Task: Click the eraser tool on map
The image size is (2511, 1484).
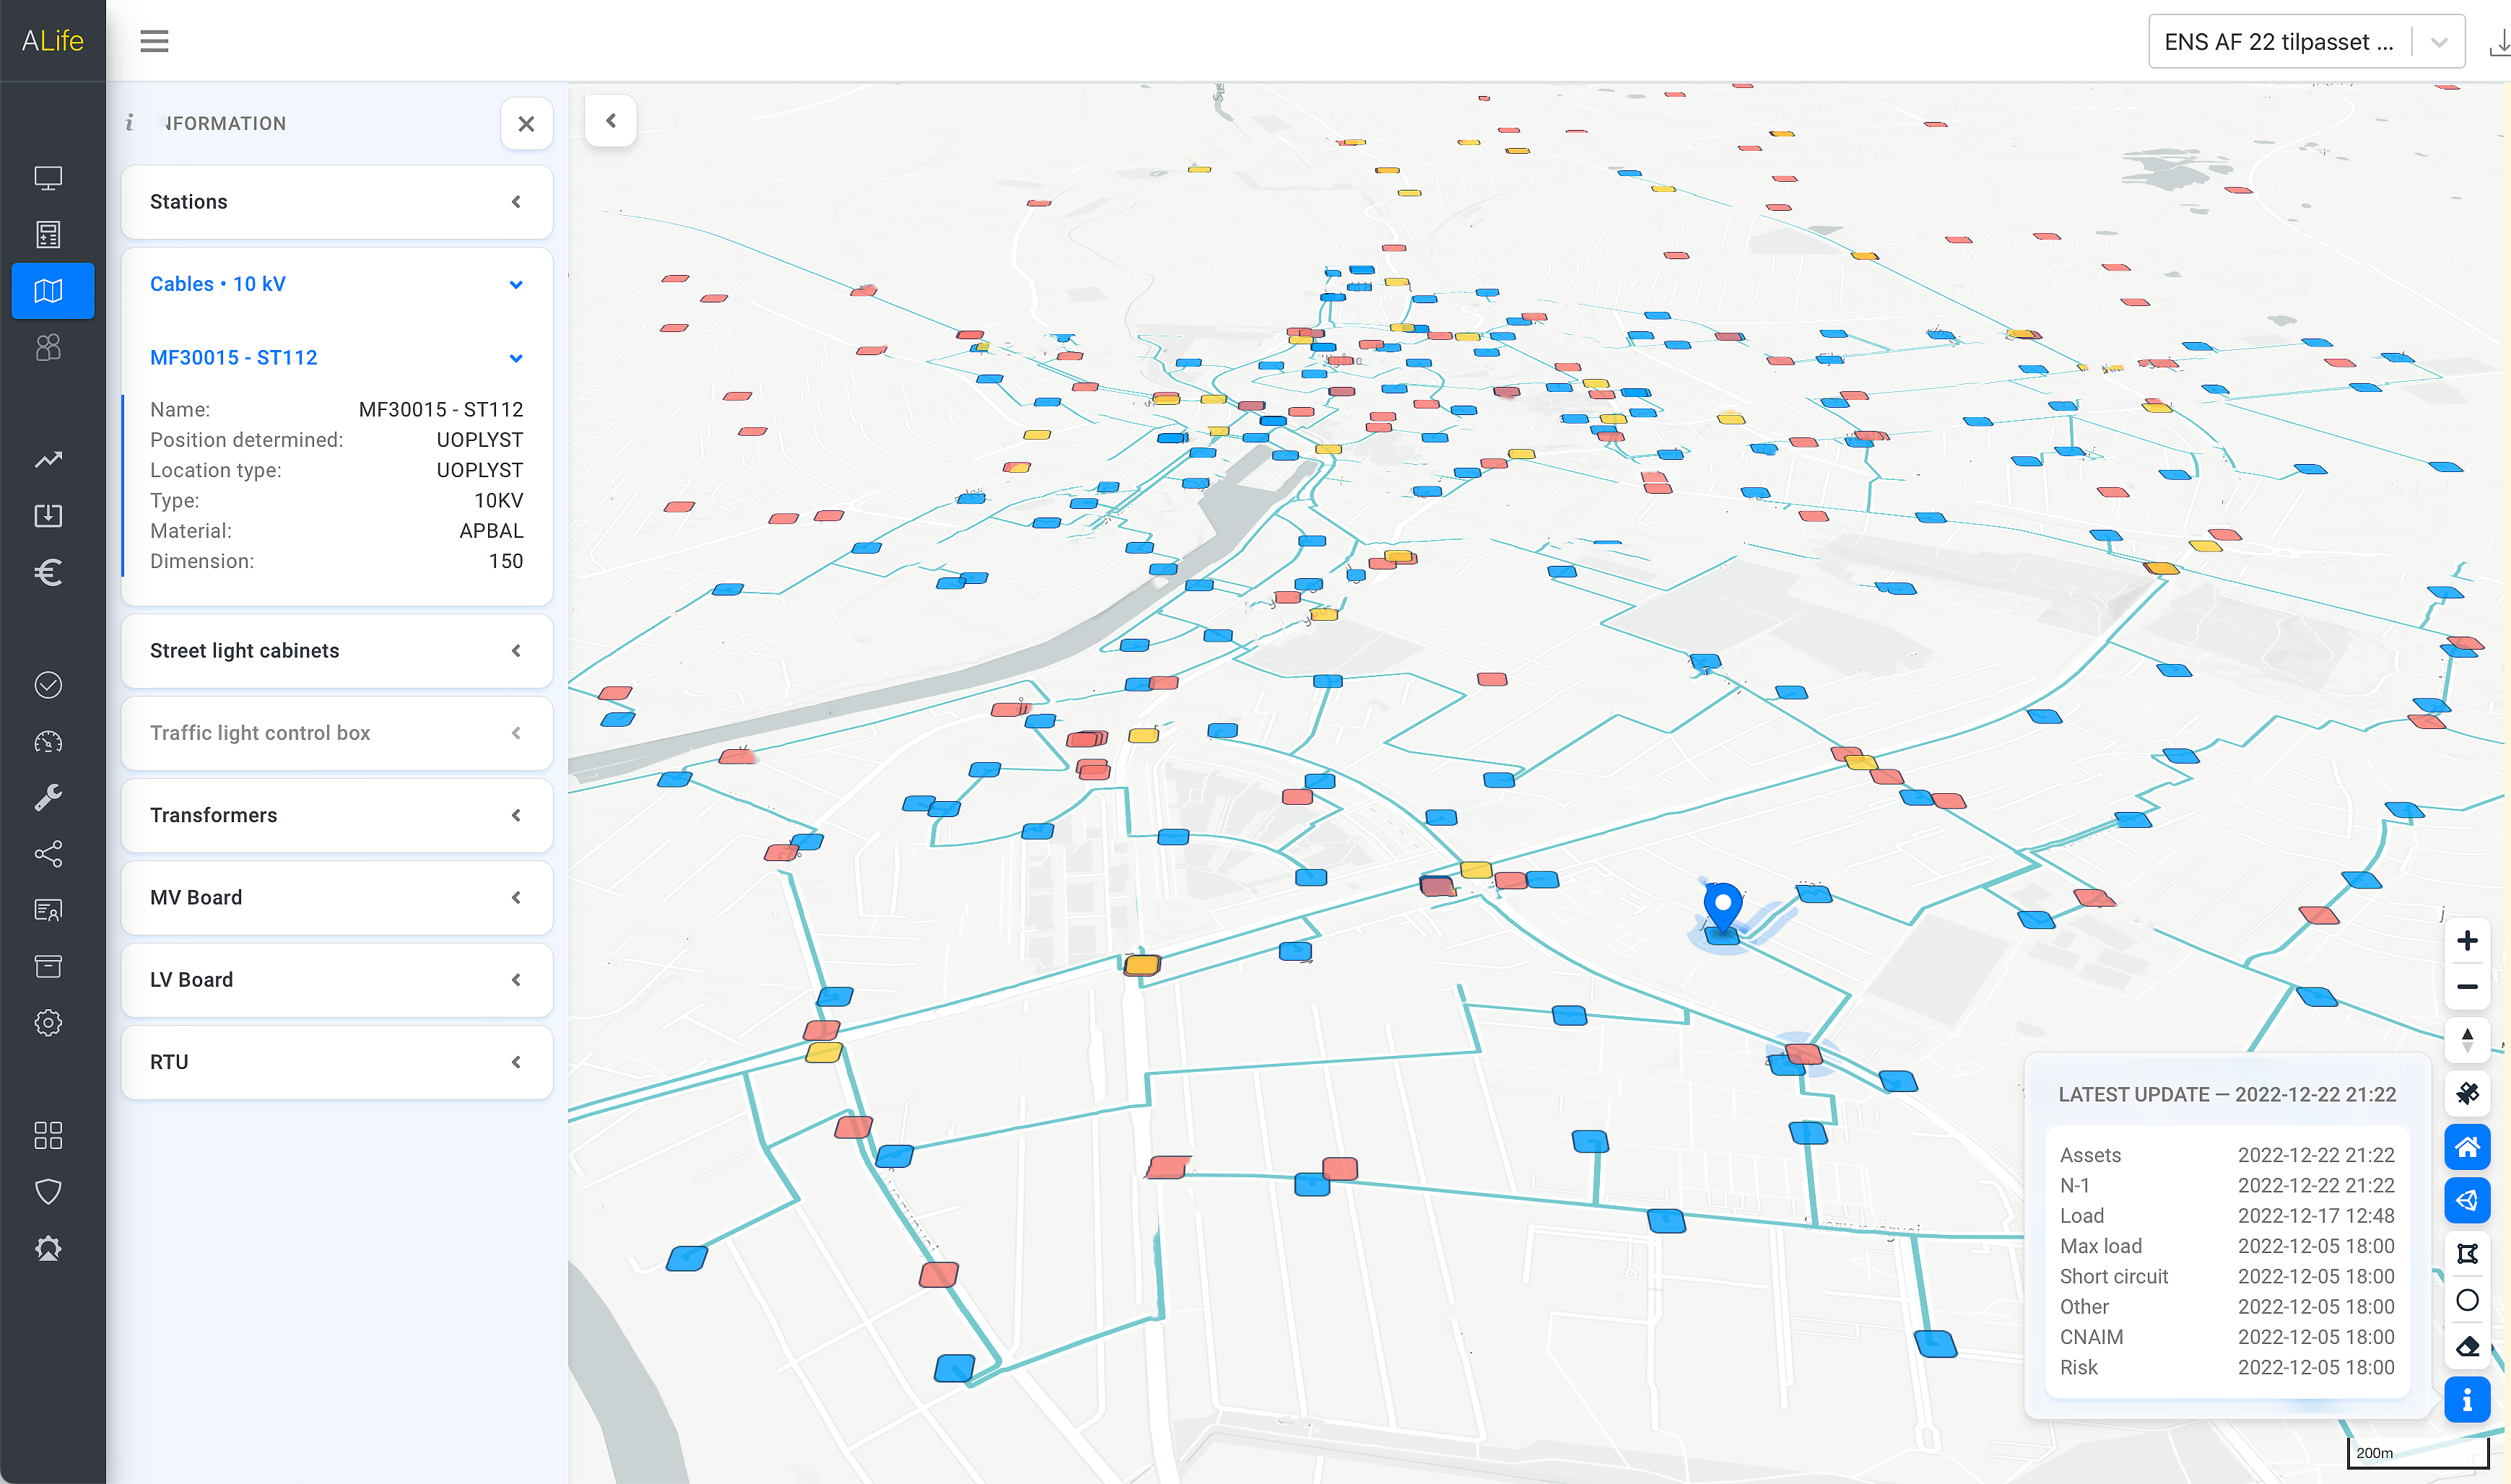Action: pyautogui.click(x=2466, y=1347)
